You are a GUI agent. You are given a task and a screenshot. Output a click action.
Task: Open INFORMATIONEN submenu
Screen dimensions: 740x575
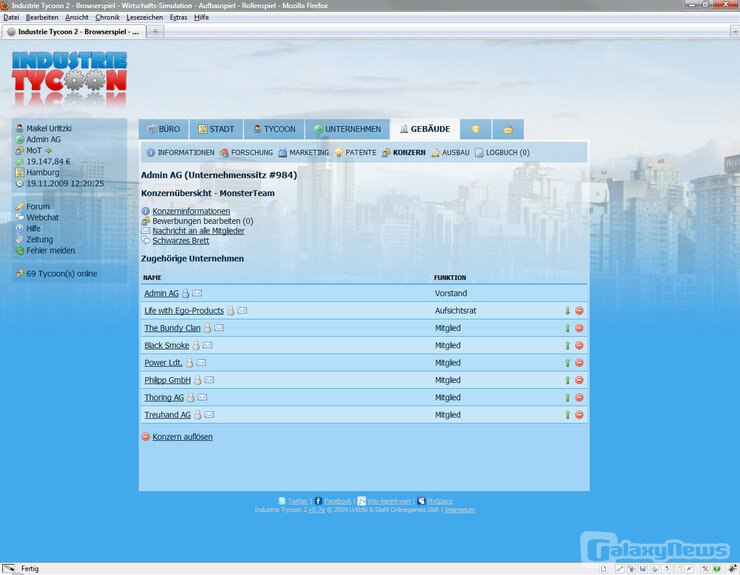point(180,152)
